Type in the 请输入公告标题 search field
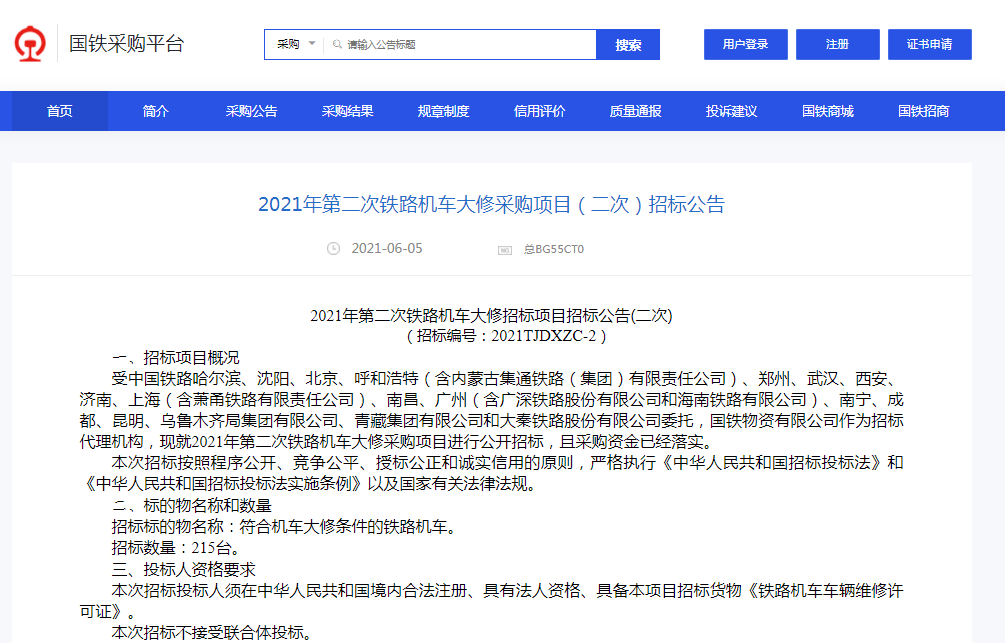The height and width of the screenshot is (643, 1005). [465, 45]
